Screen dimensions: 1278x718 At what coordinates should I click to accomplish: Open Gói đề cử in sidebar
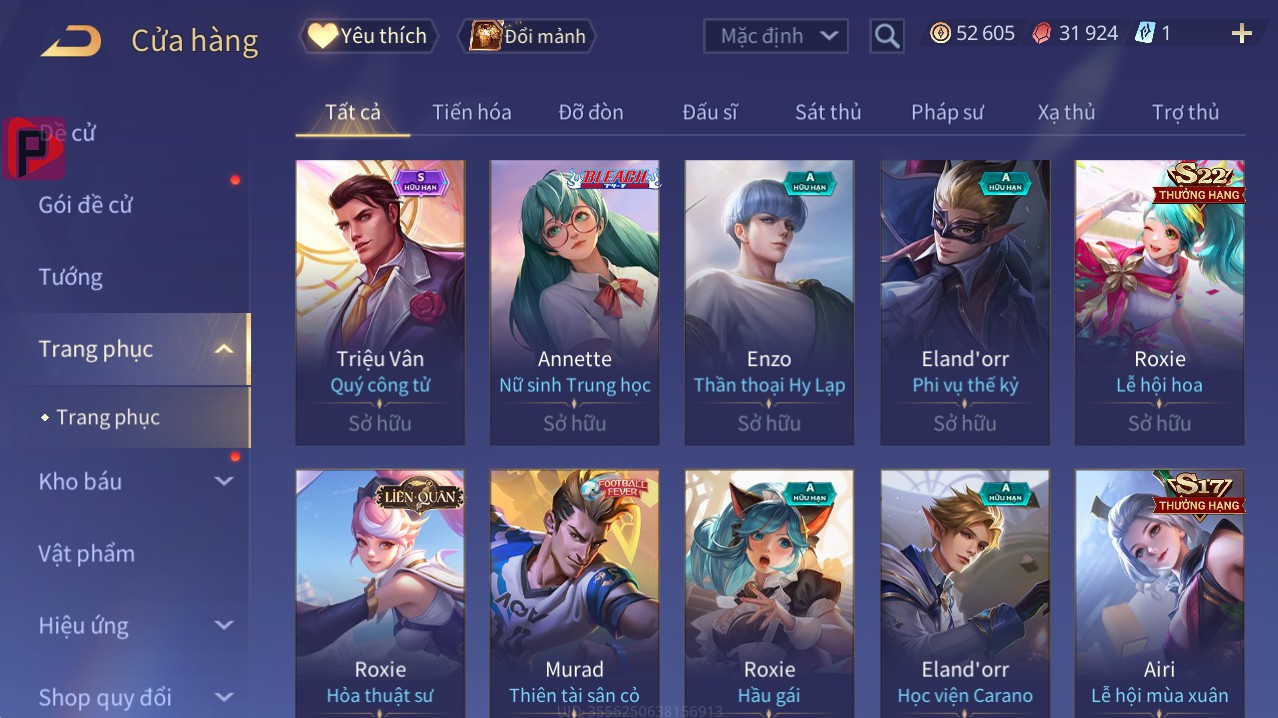tap(86, 205)
